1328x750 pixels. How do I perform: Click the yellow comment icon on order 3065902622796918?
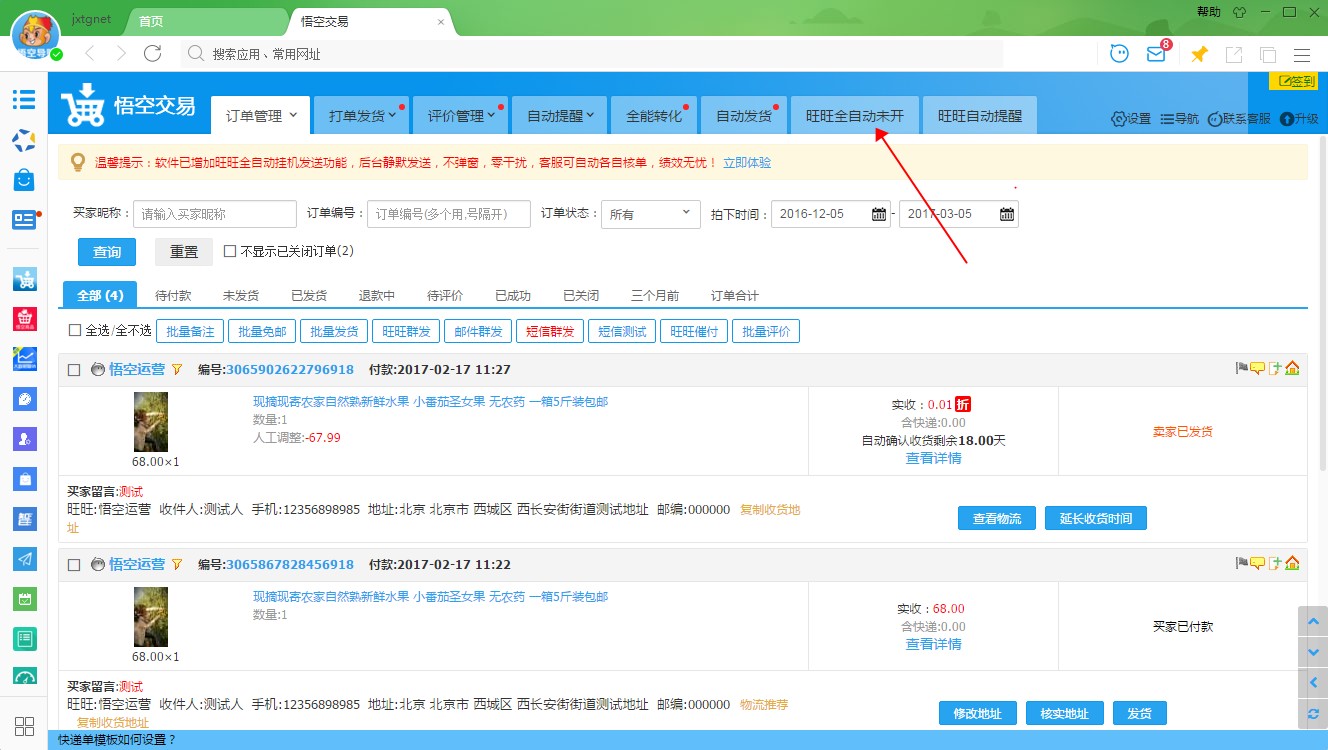tap(1258, 369)
